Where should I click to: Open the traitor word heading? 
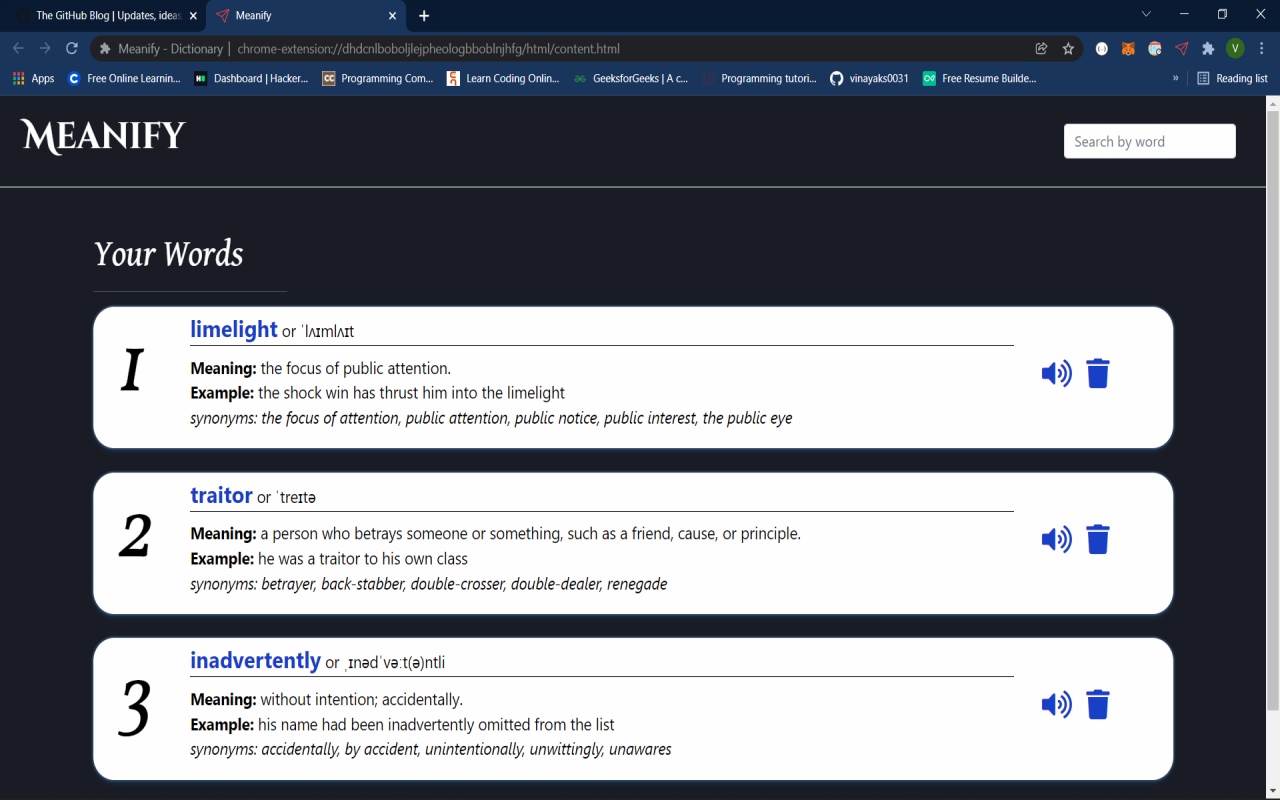pos(221,495)
